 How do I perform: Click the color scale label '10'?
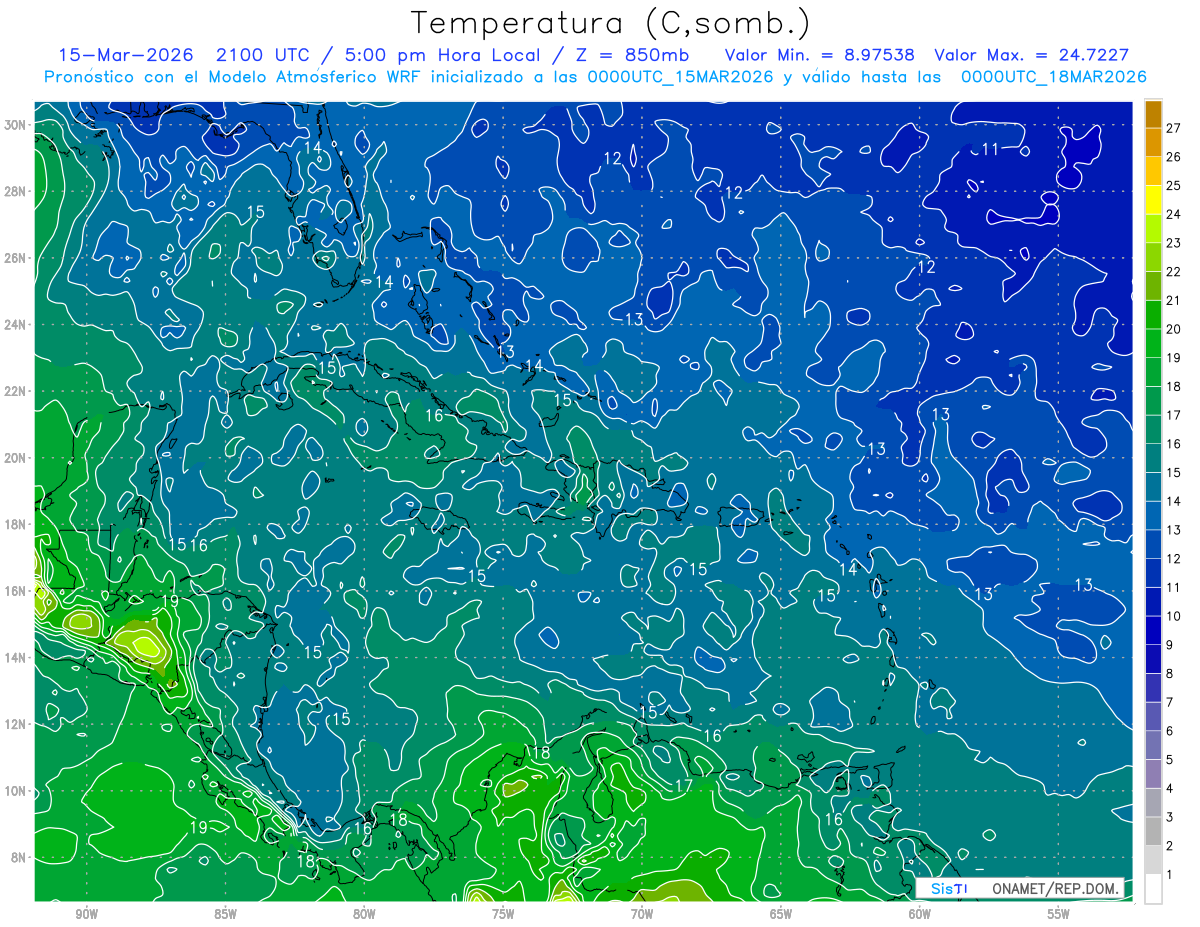coord(1173,616)
